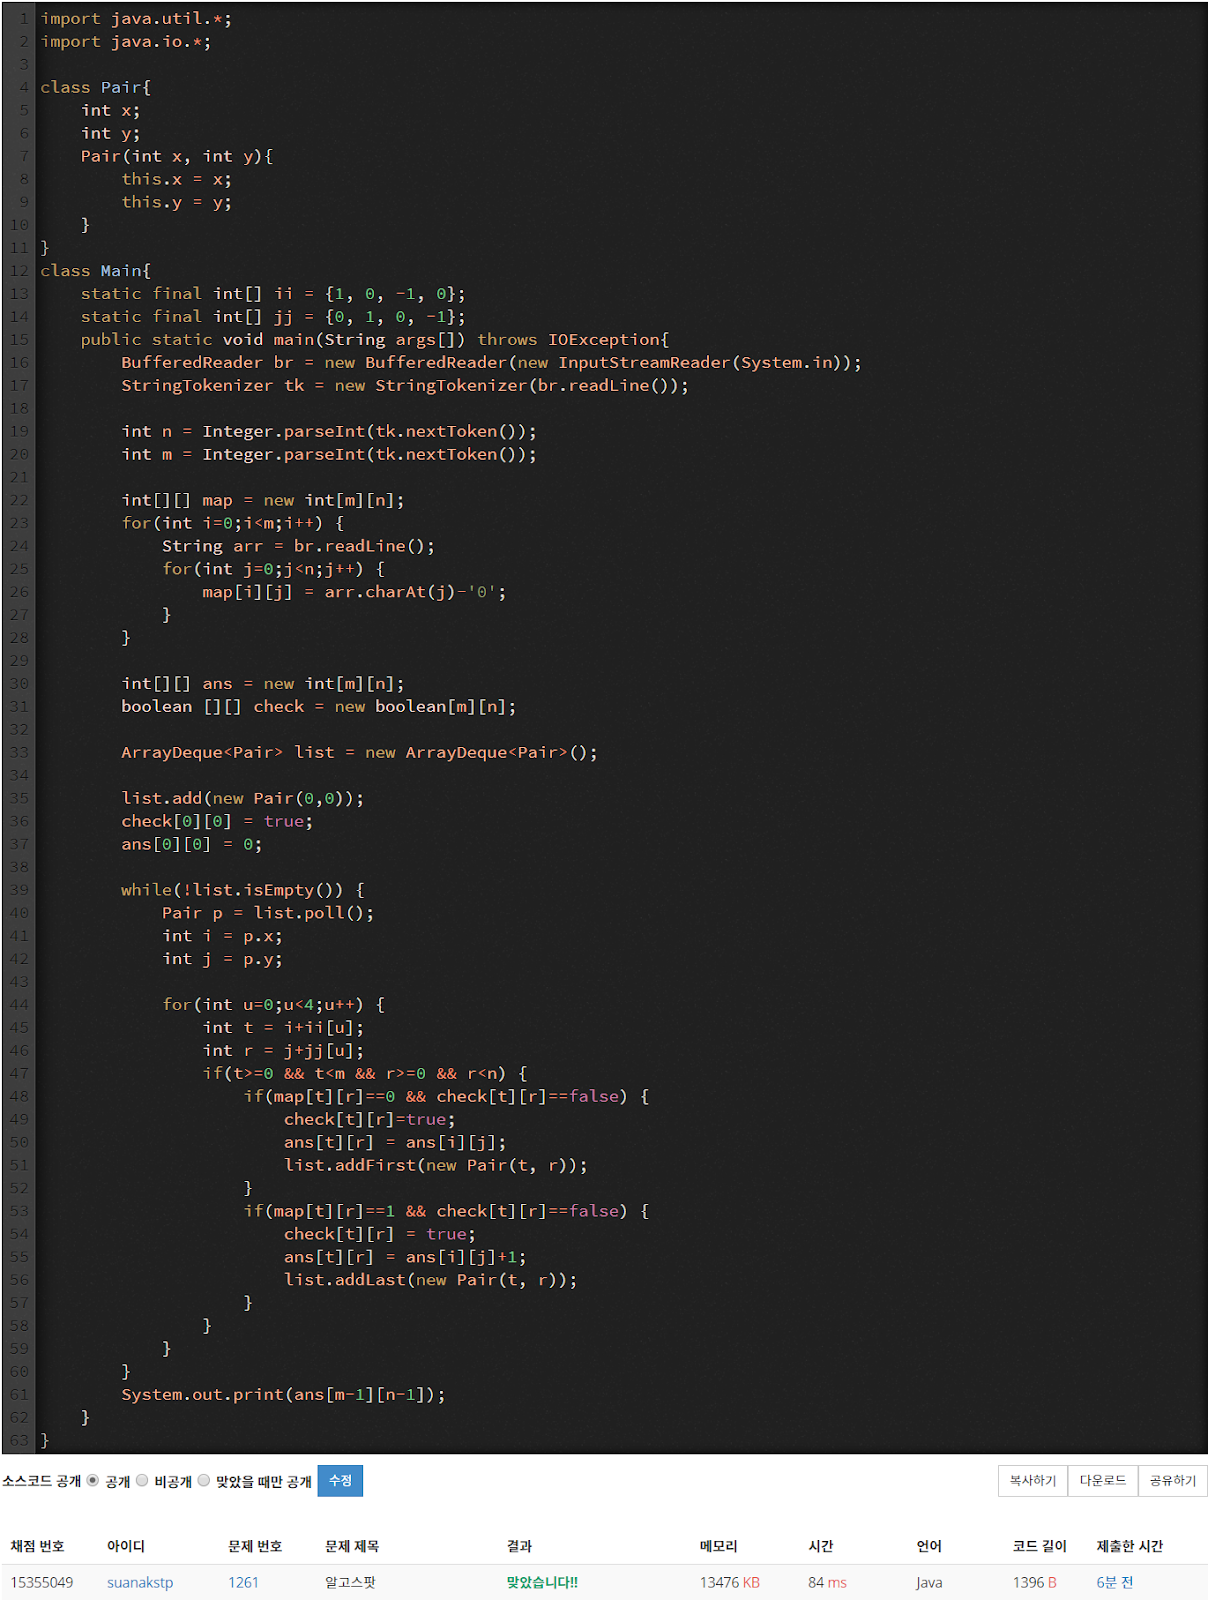Viewport: 1208px width, 1600px height.
Task: Click the memory value 13476 KB
Action: point(730,1582)
